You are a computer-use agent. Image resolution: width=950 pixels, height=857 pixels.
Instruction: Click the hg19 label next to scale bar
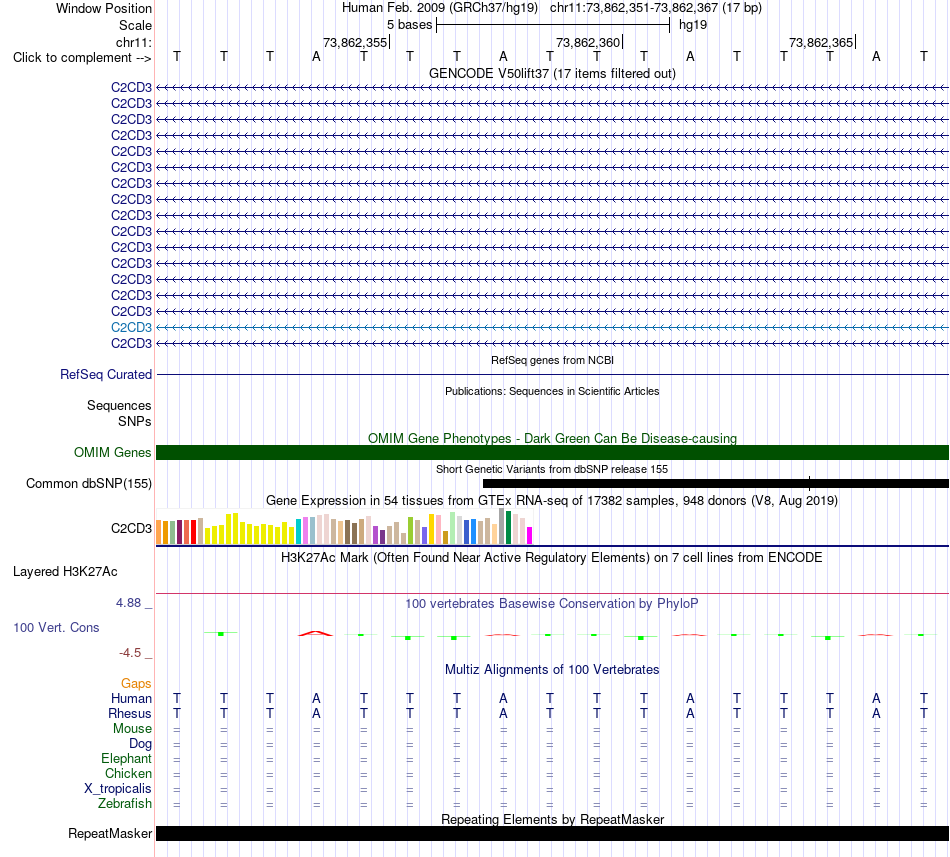pos(693,25)
